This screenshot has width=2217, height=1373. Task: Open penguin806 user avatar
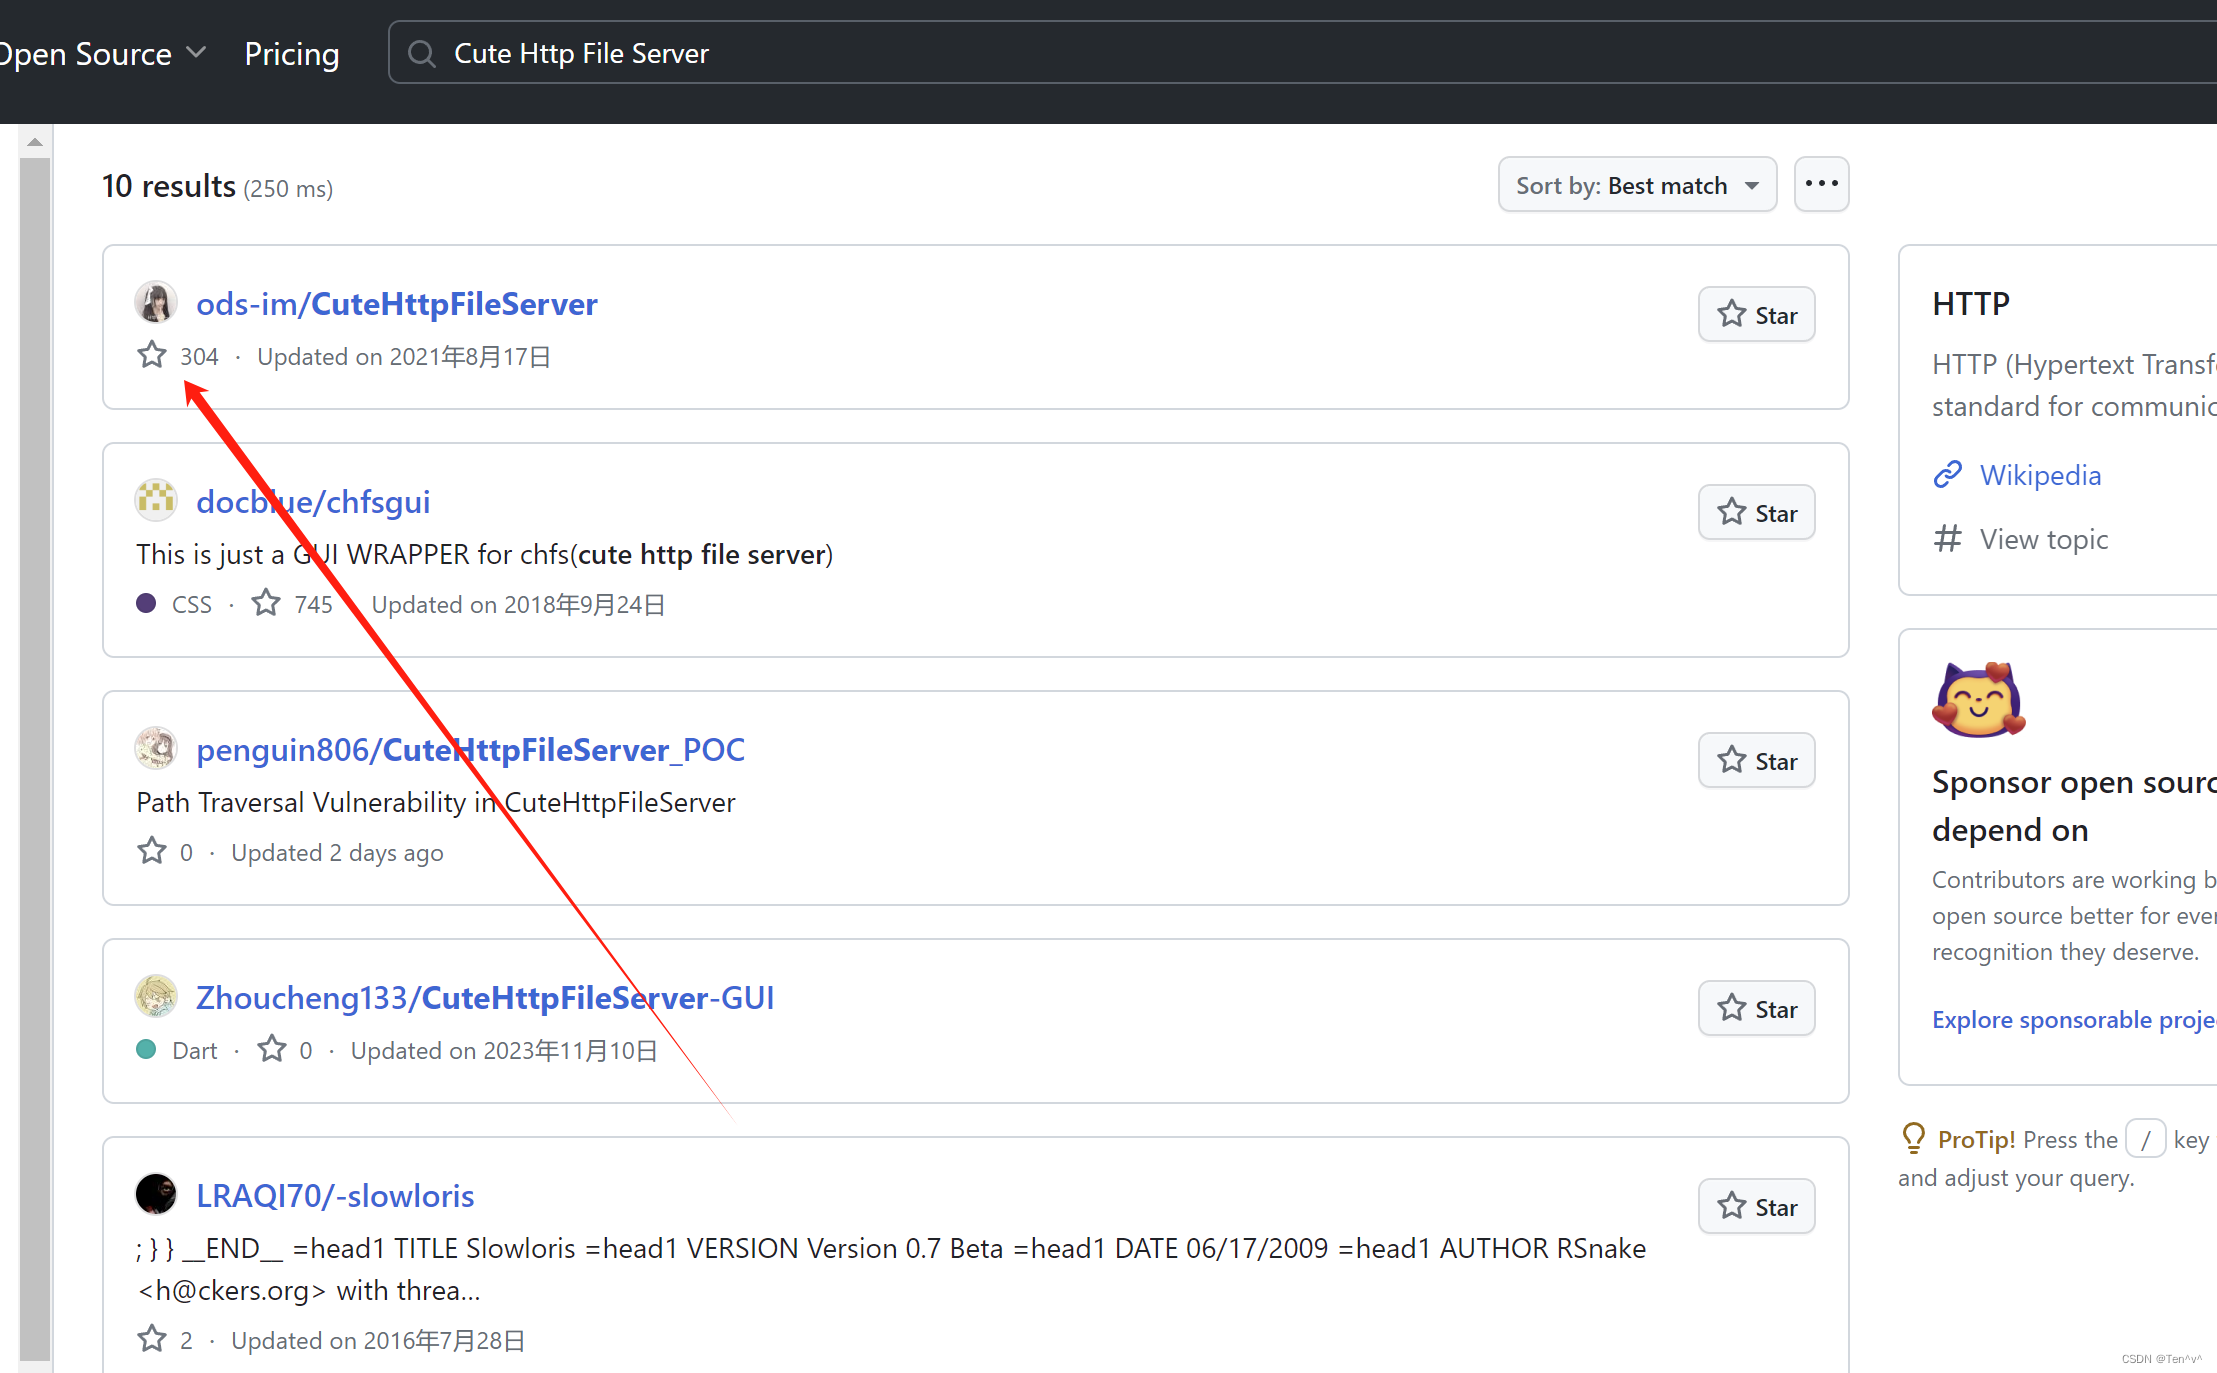156,748
